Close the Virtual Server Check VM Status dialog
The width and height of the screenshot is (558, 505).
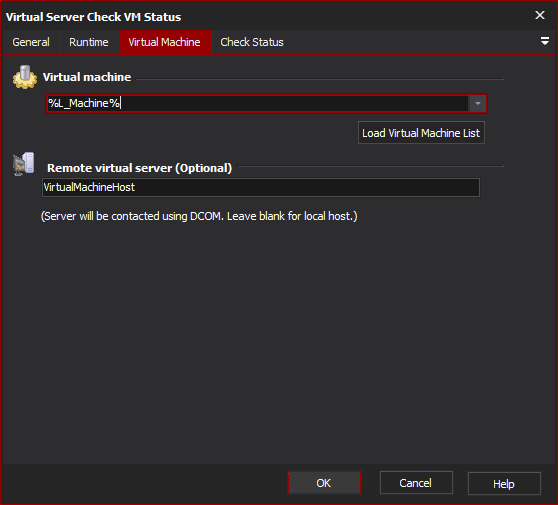click(540, 15)
